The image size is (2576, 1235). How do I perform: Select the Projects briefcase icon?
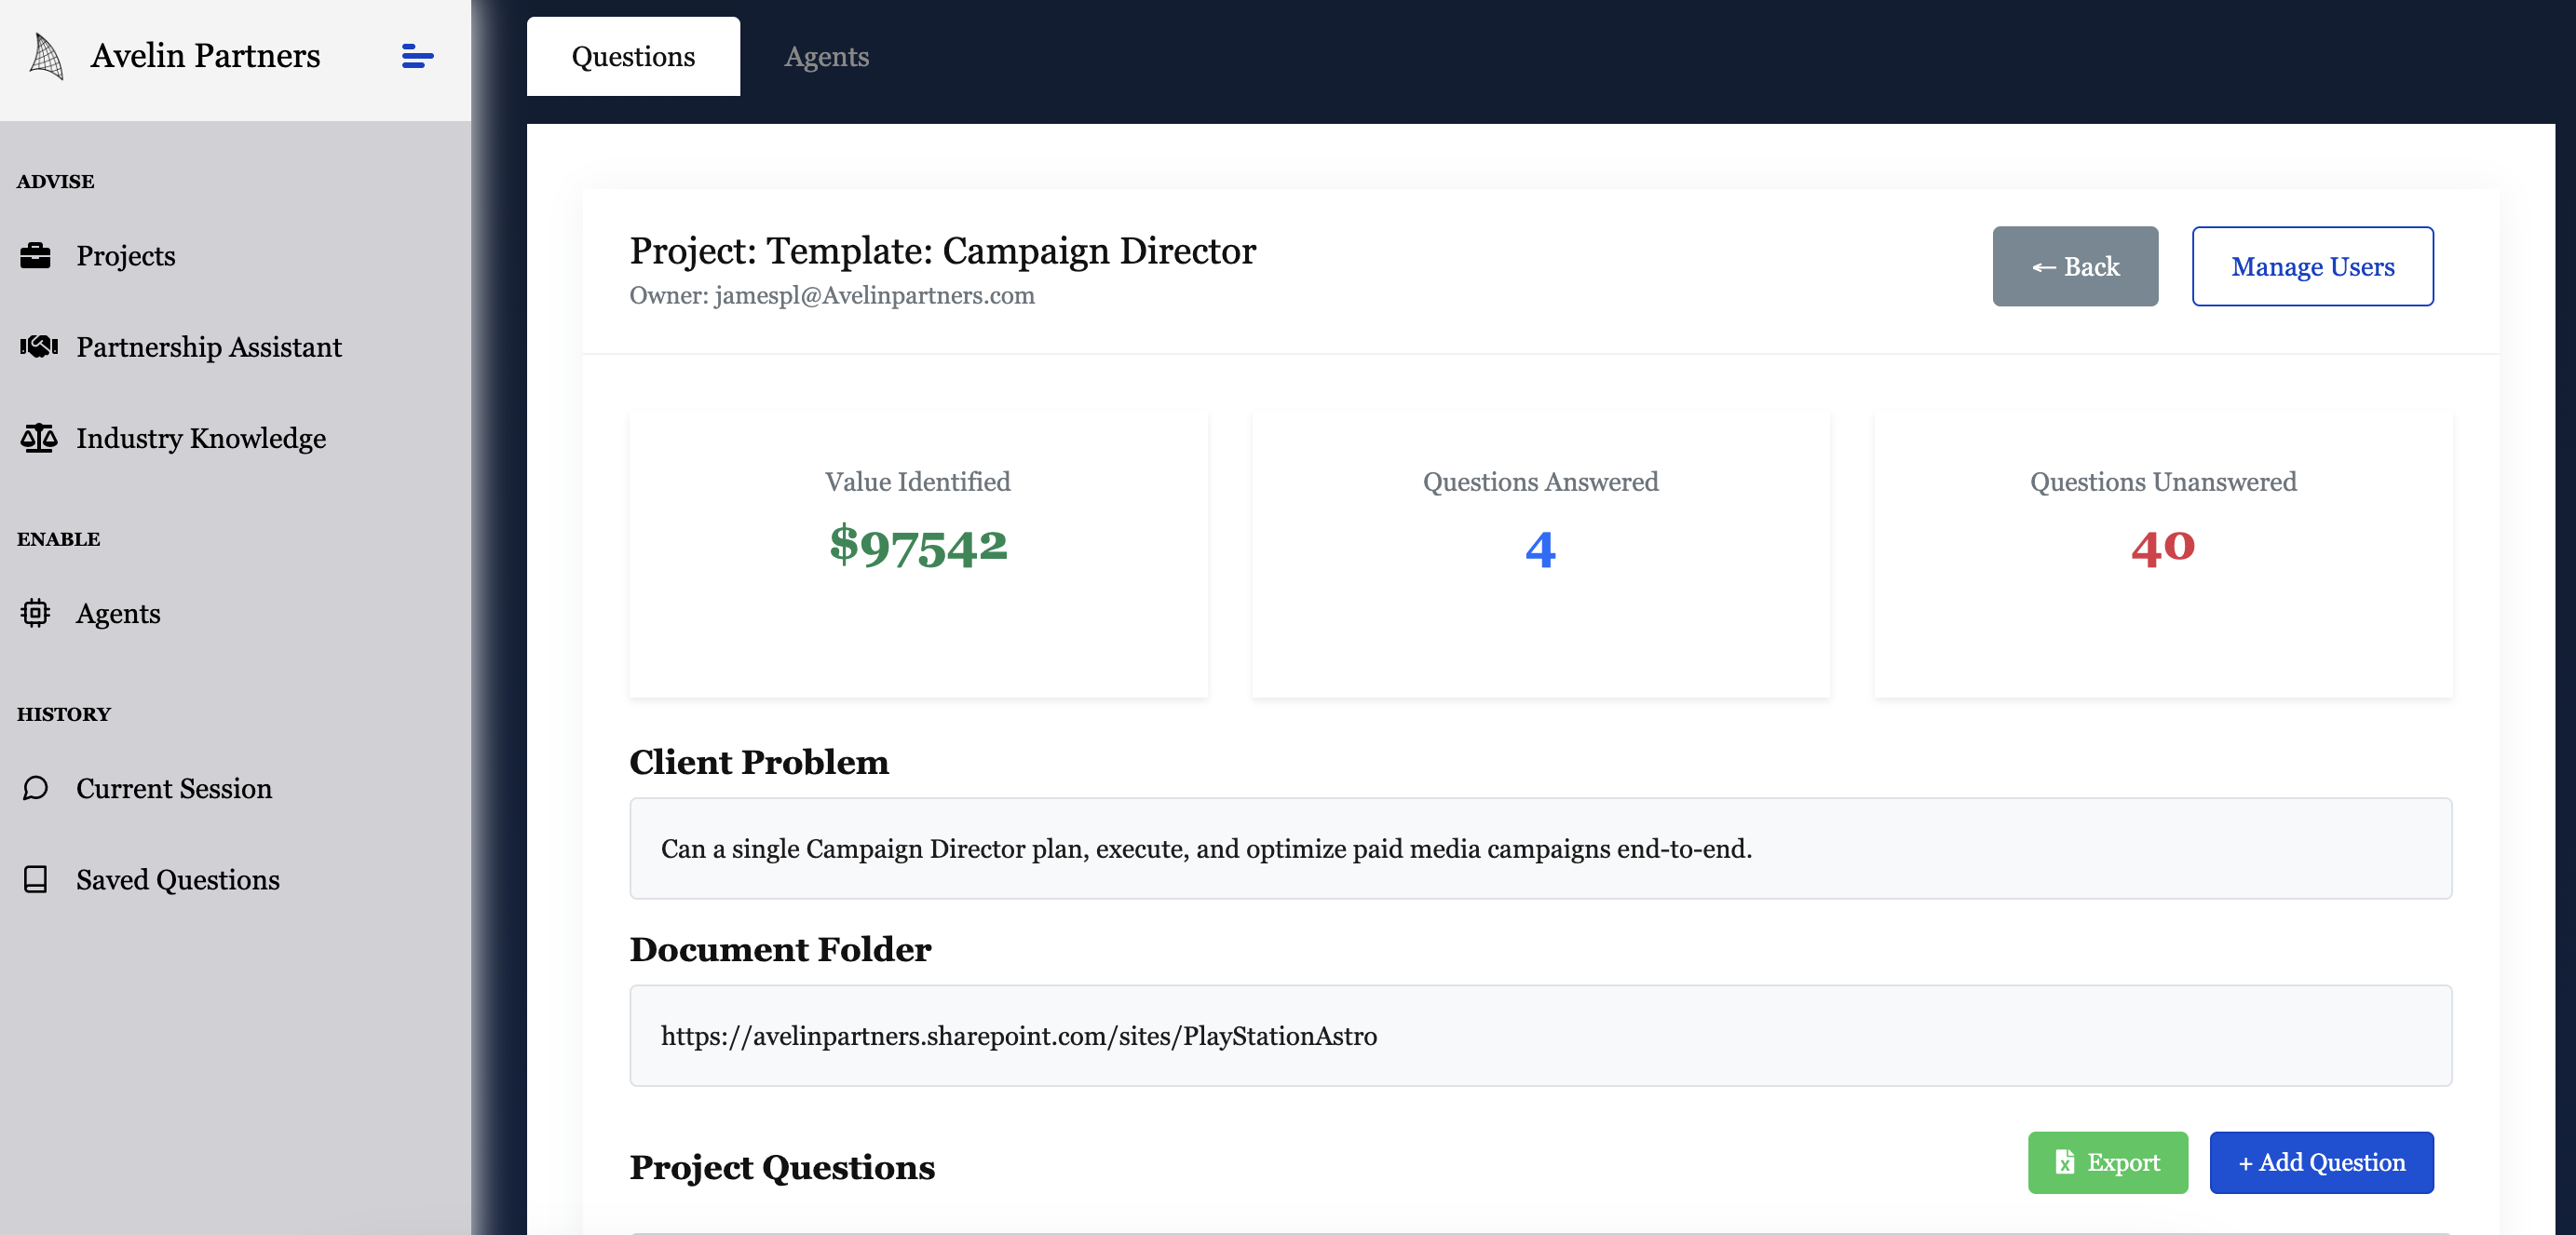tap(36, 255)
